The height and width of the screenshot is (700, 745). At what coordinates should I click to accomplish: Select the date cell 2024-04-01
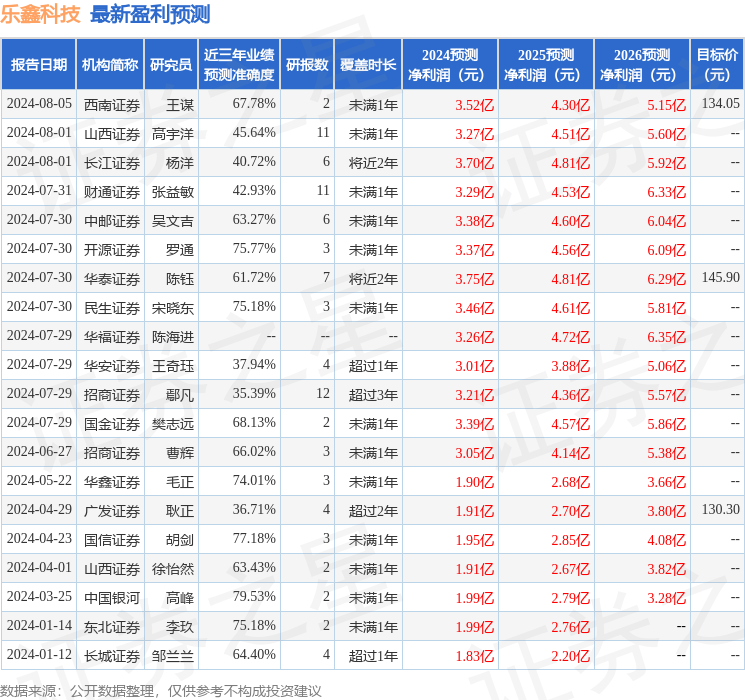(39, 567)
